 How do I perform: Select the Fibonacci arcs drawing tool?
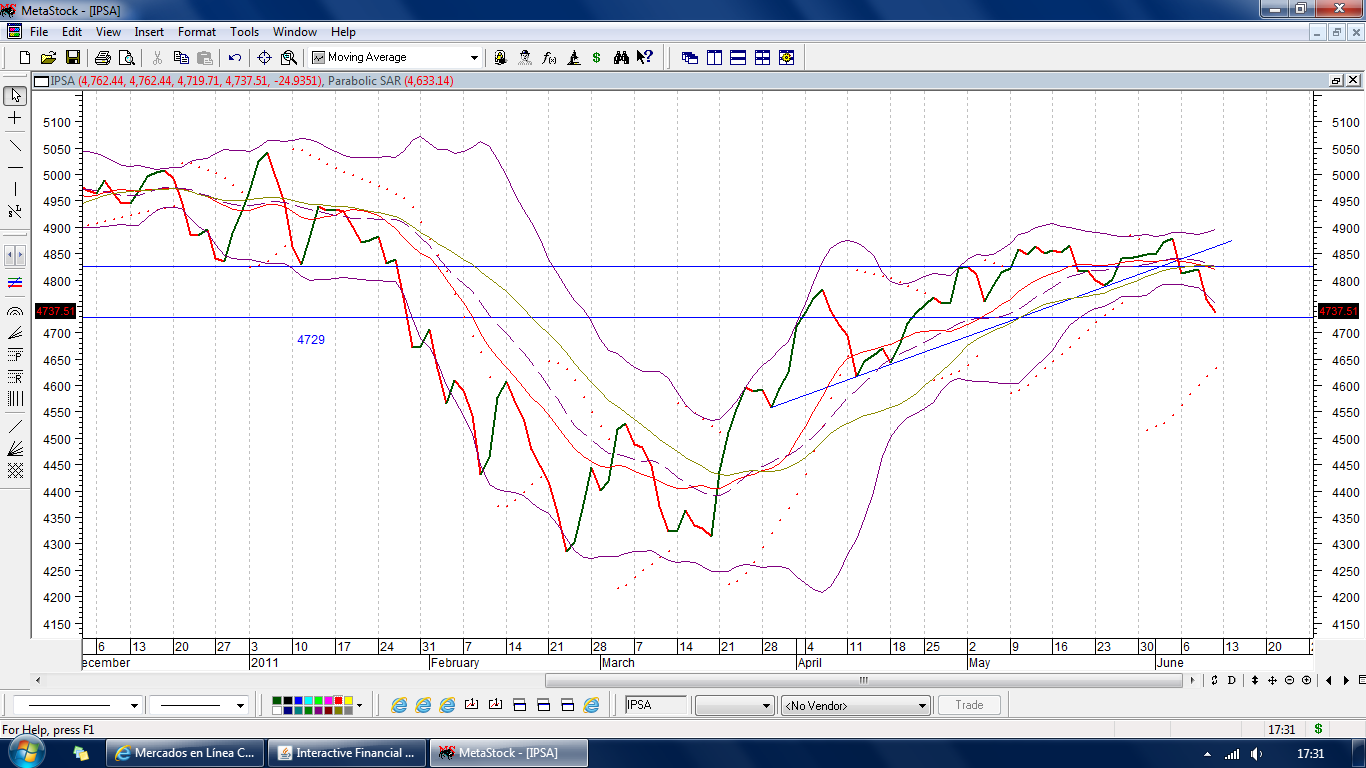pos(15,312)
